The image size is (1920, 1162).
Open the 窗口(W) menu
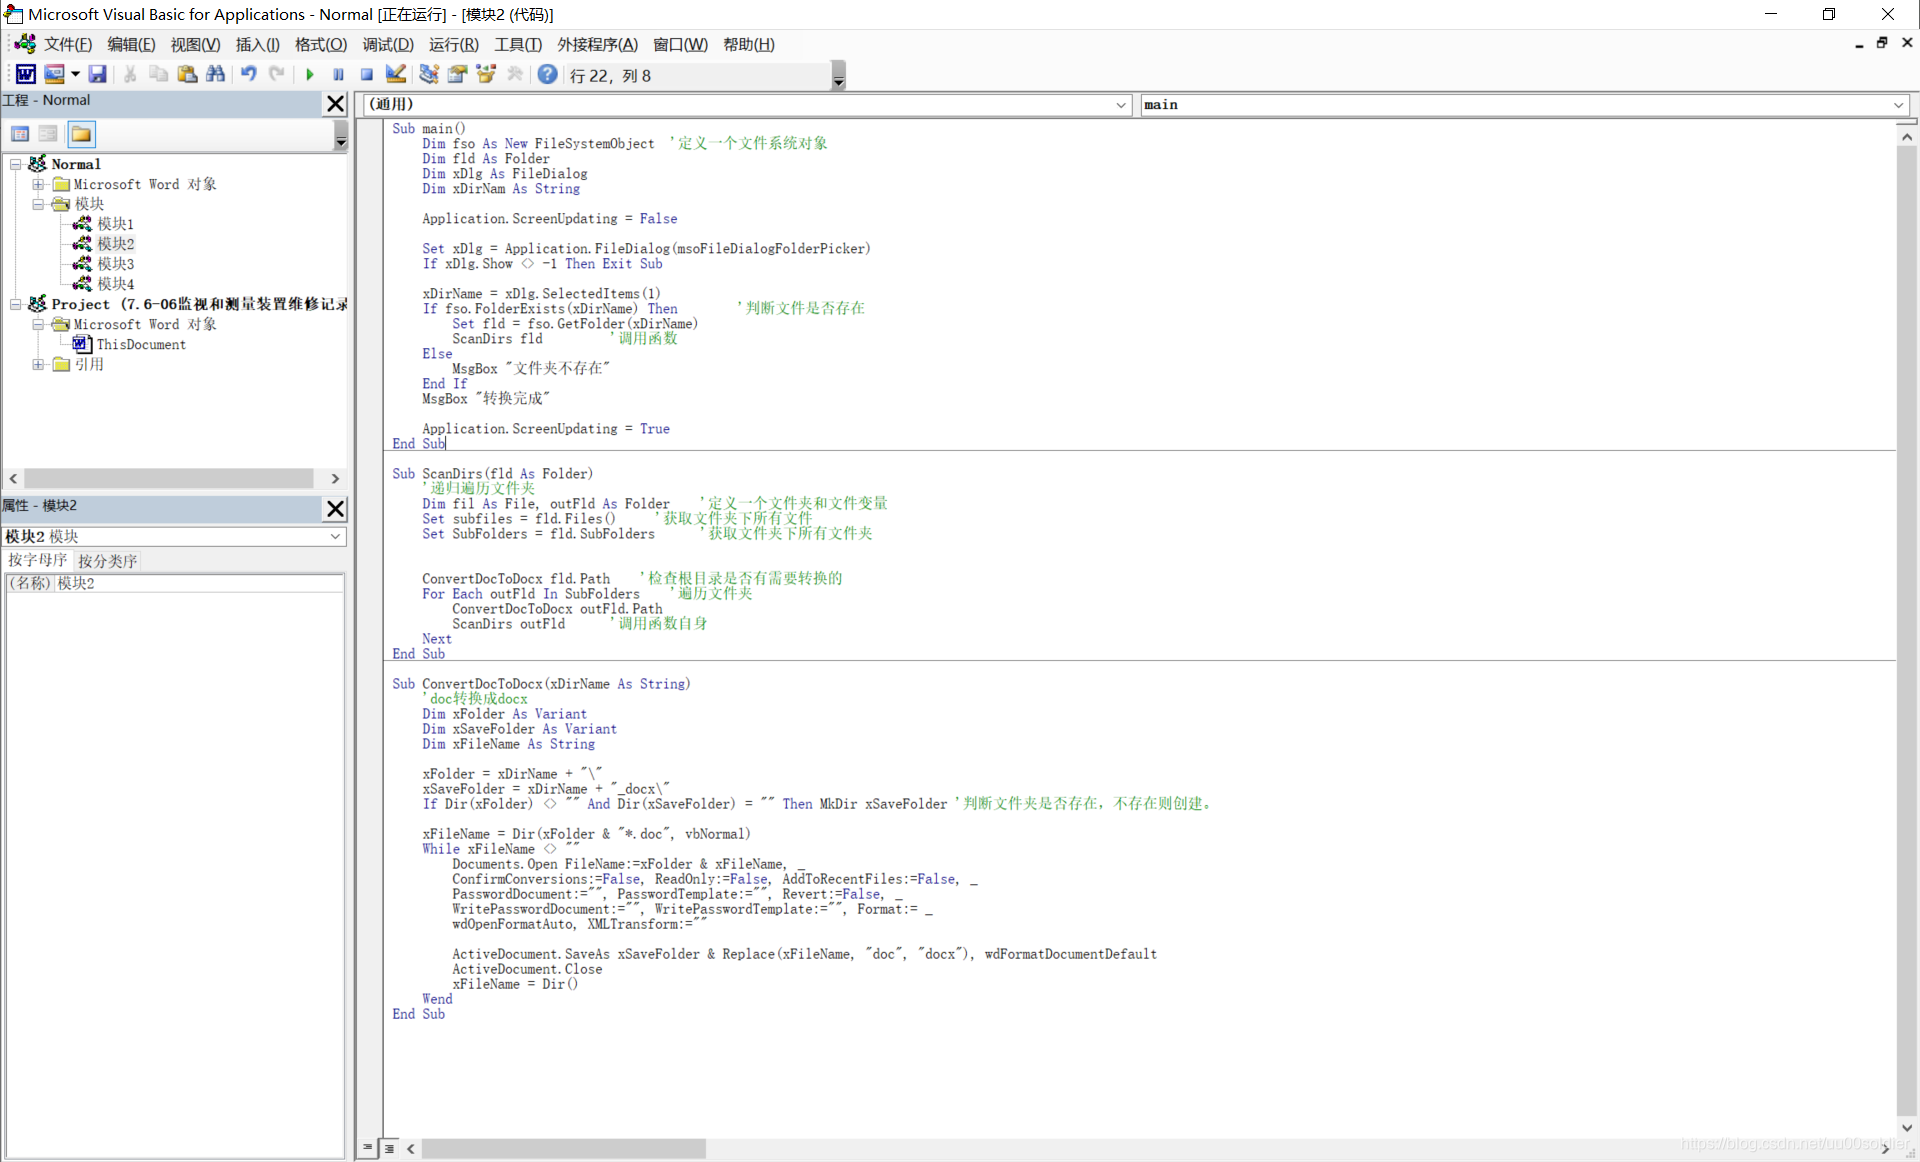(x=680, y=45)
